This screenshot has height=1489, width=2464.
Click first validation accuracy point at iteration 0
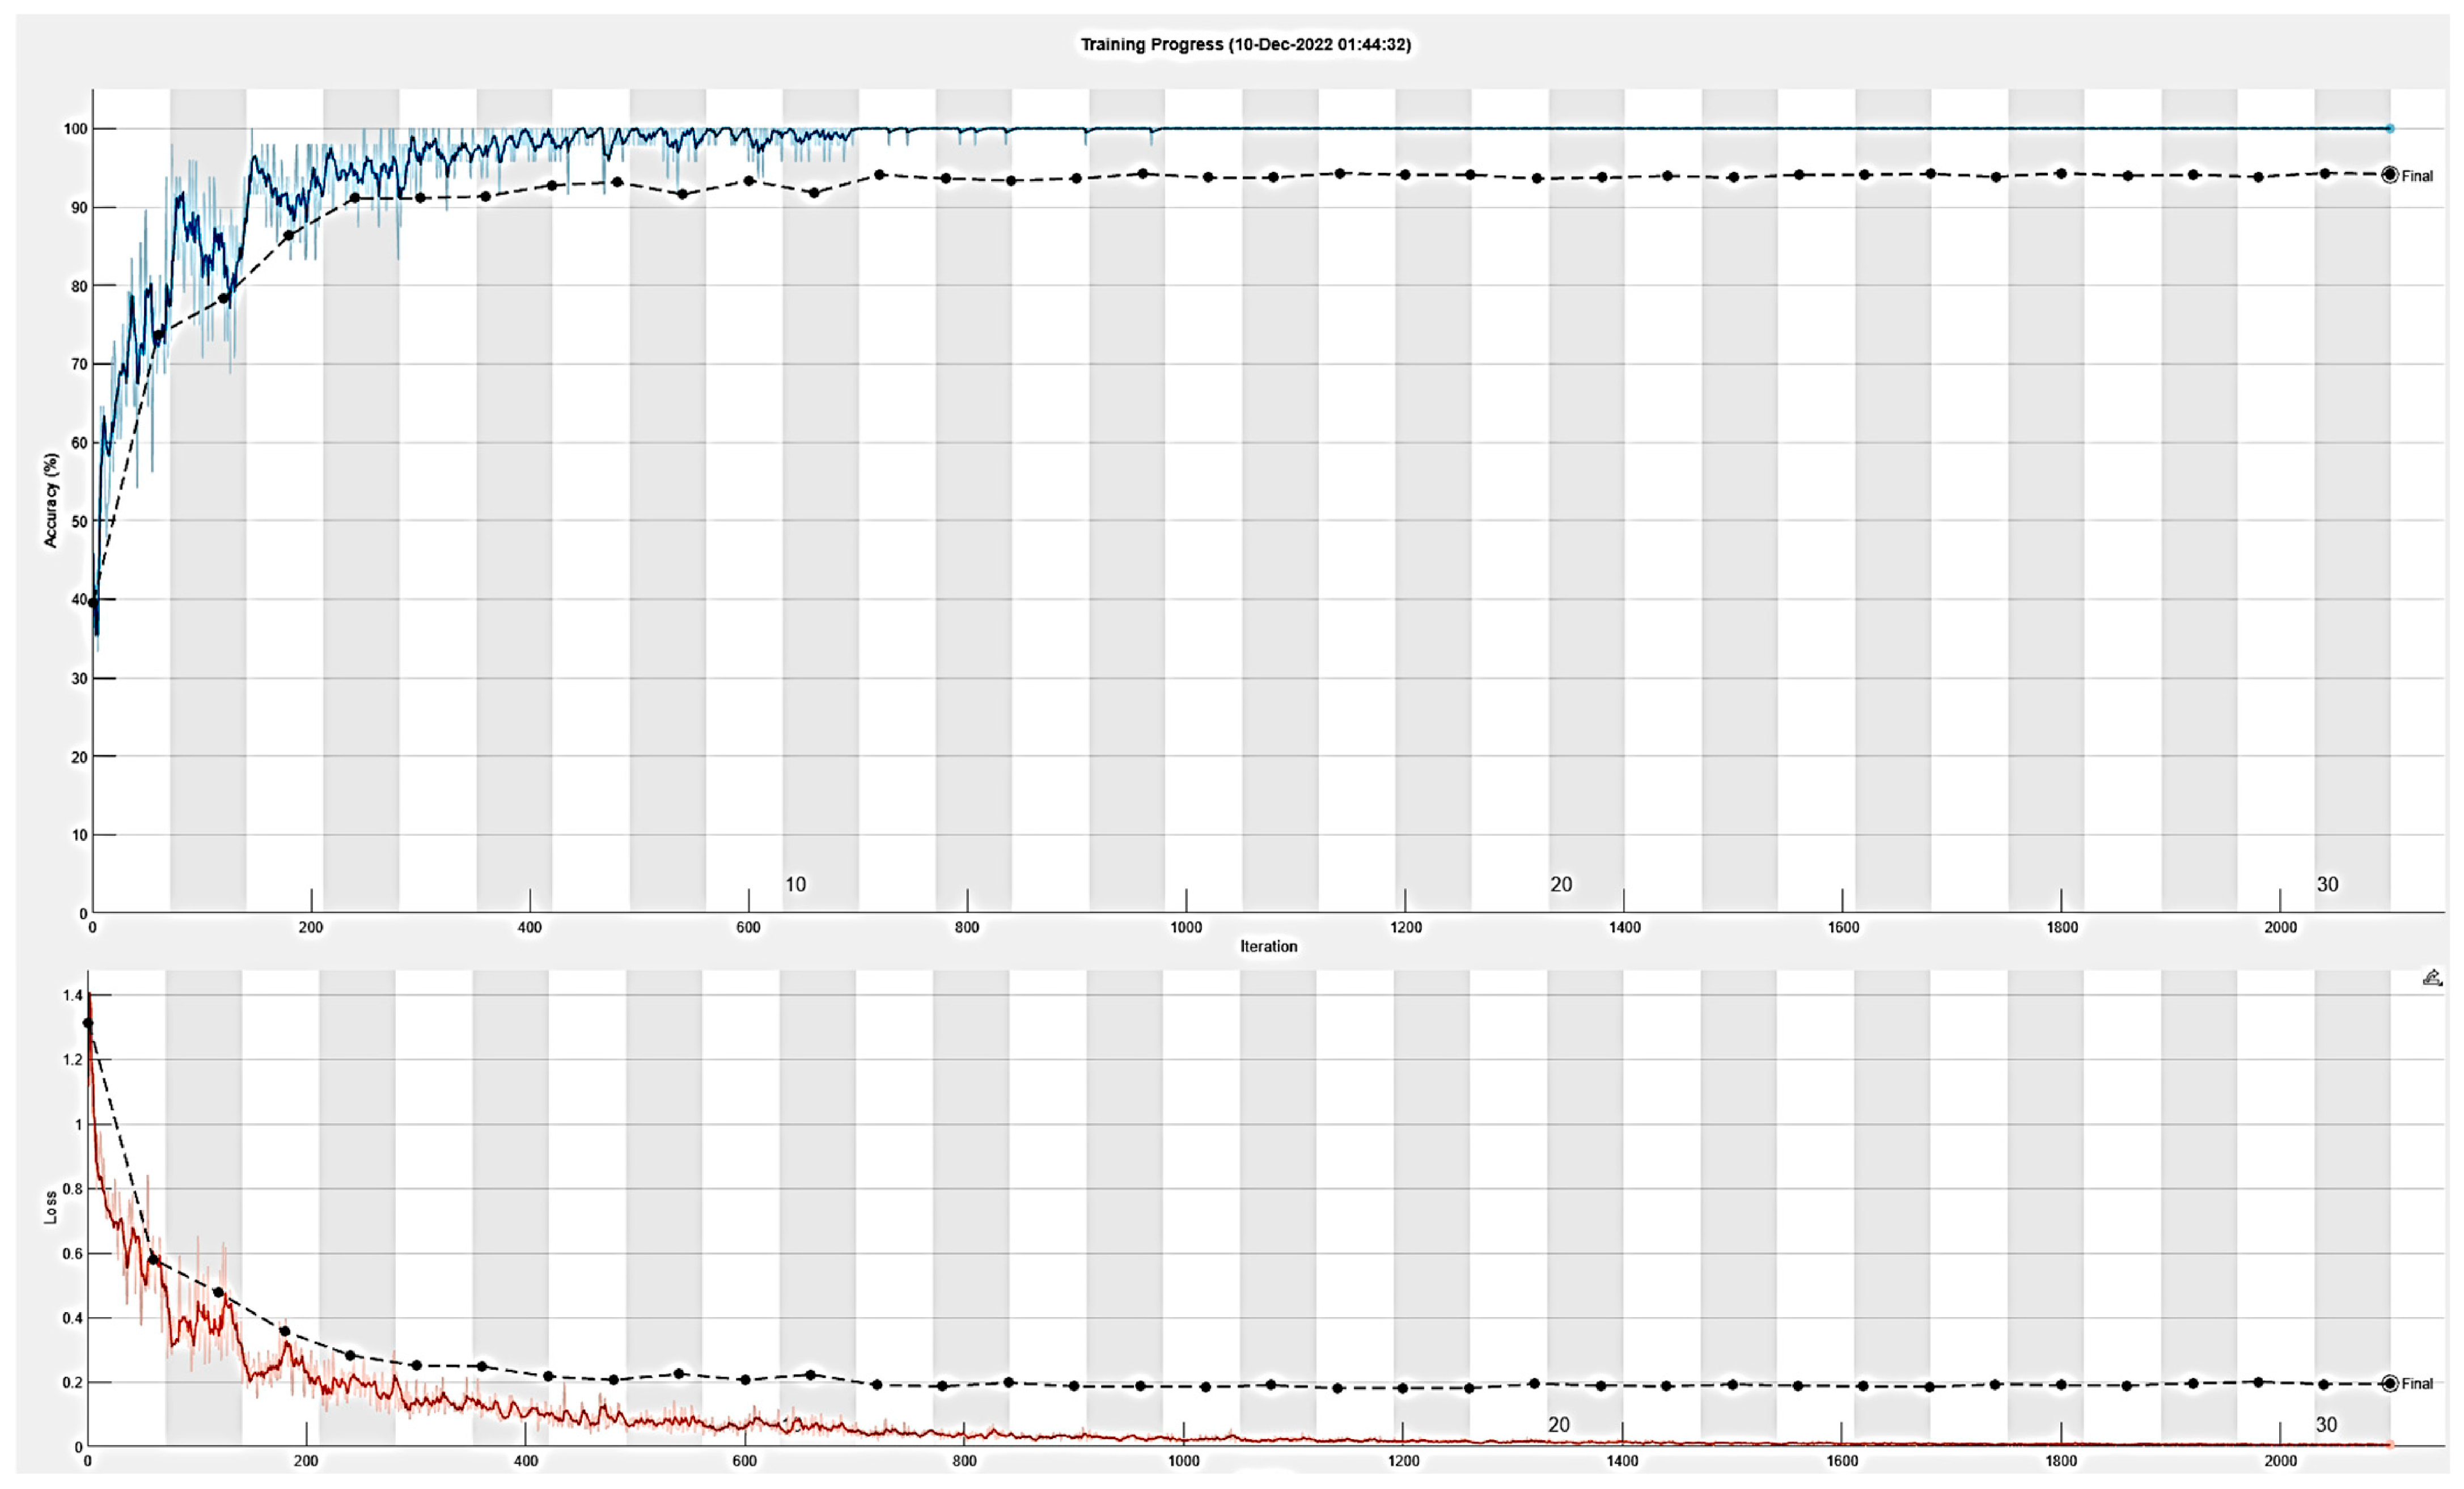pyautogui.click(x=93, y=602)
